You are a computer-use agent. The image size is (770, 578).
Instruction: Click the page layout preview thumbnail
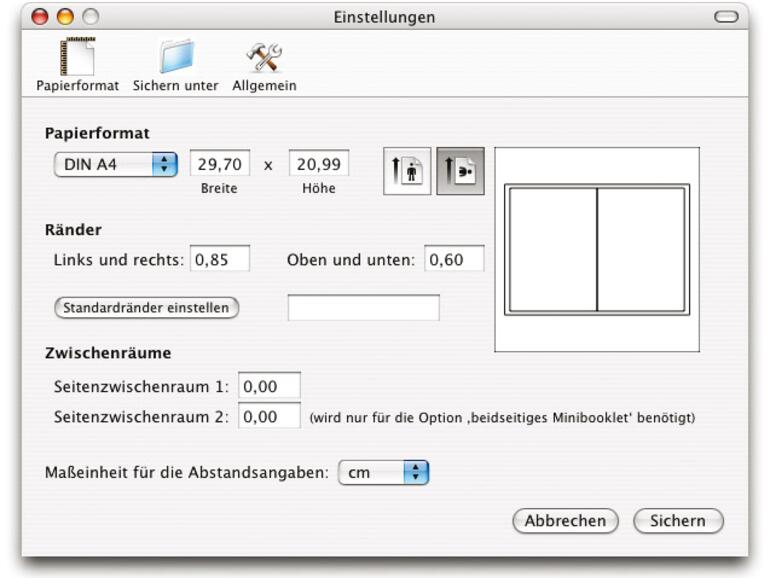pos(597,249)
